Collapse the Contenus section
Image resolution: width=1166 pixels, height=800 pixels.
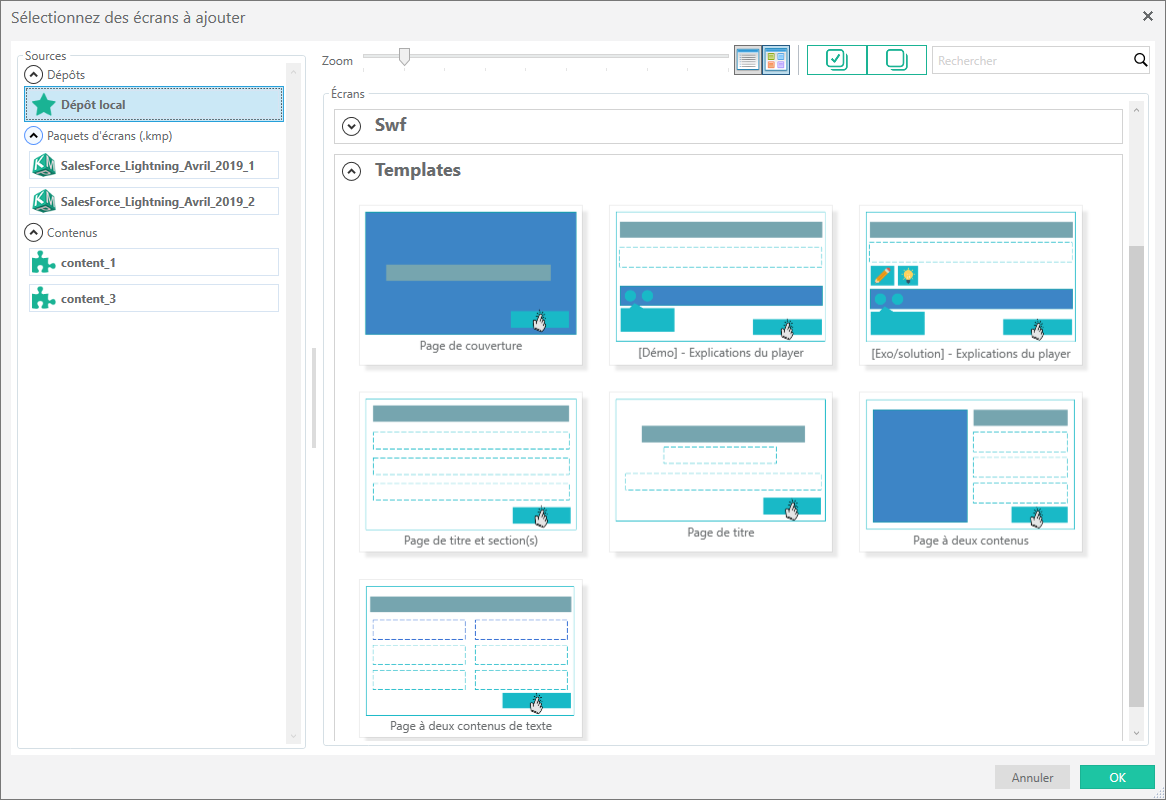[33, 233]
